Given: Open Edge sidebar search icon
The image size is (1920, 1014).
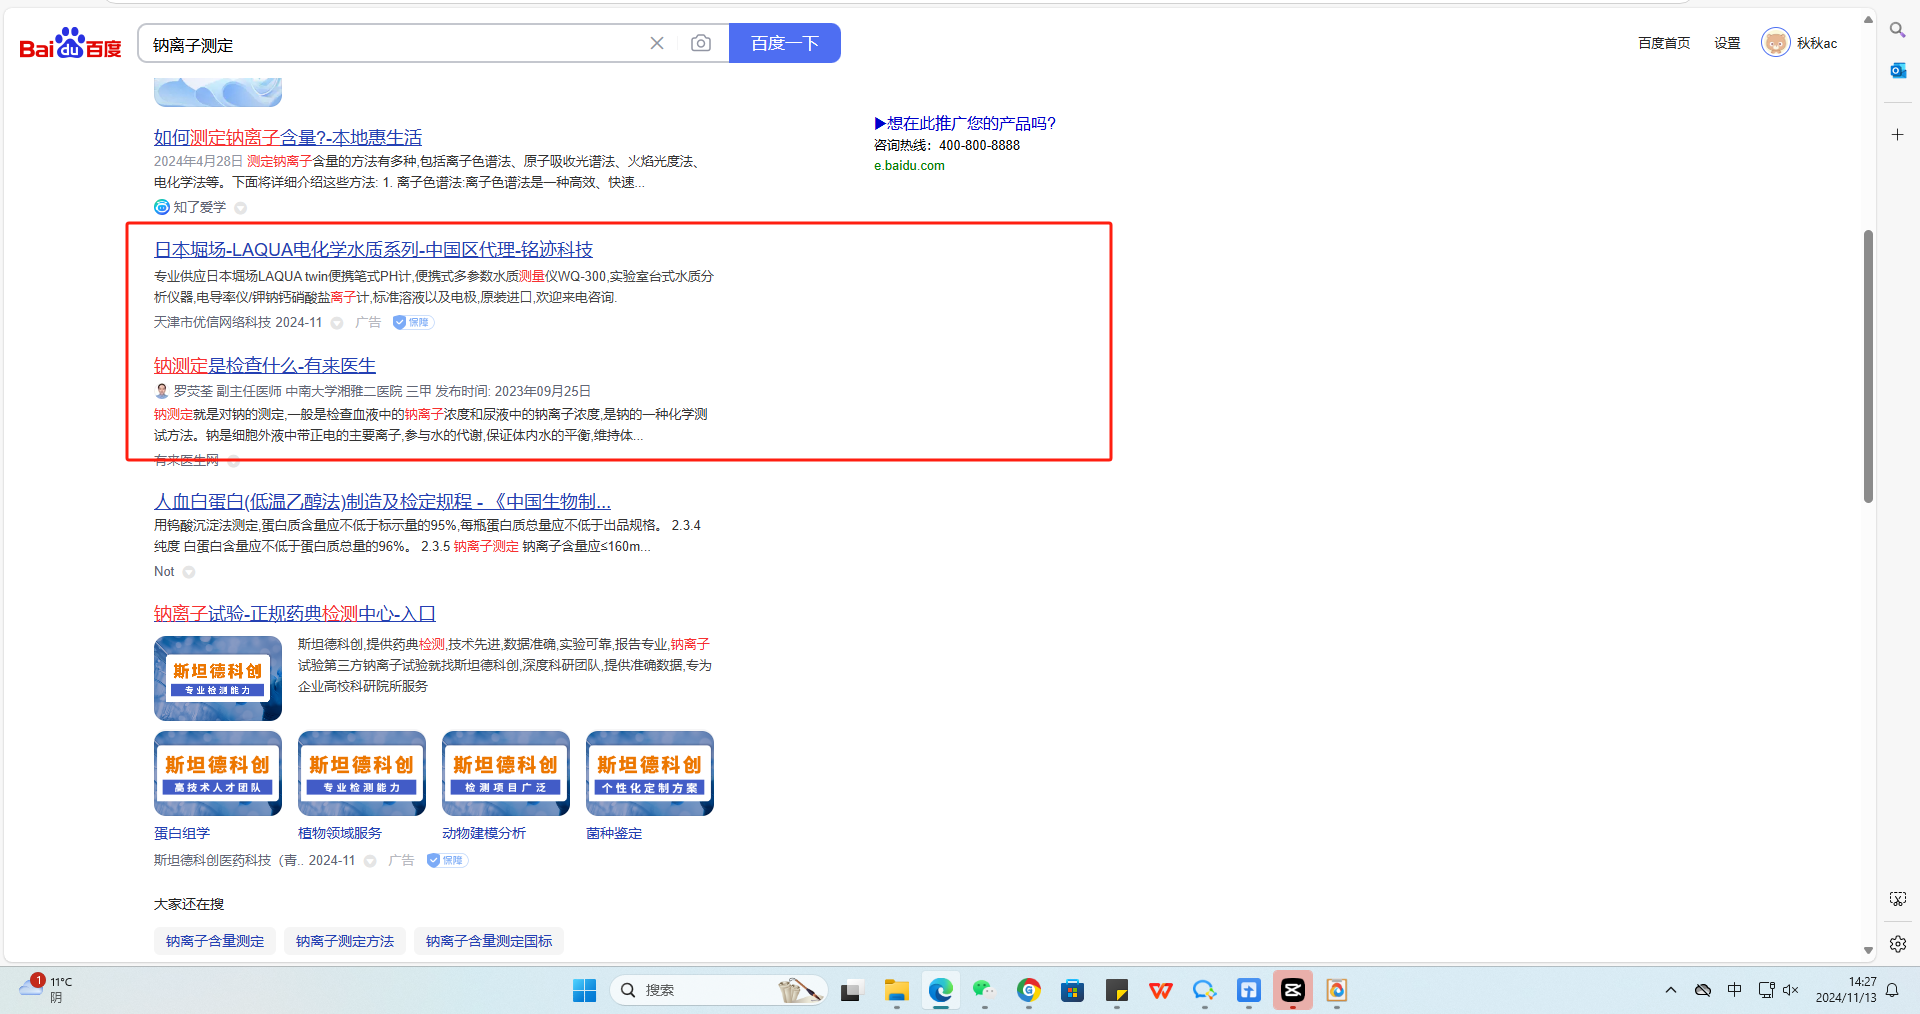Looking at the screenshot, I should click(x=1897, y=30).
